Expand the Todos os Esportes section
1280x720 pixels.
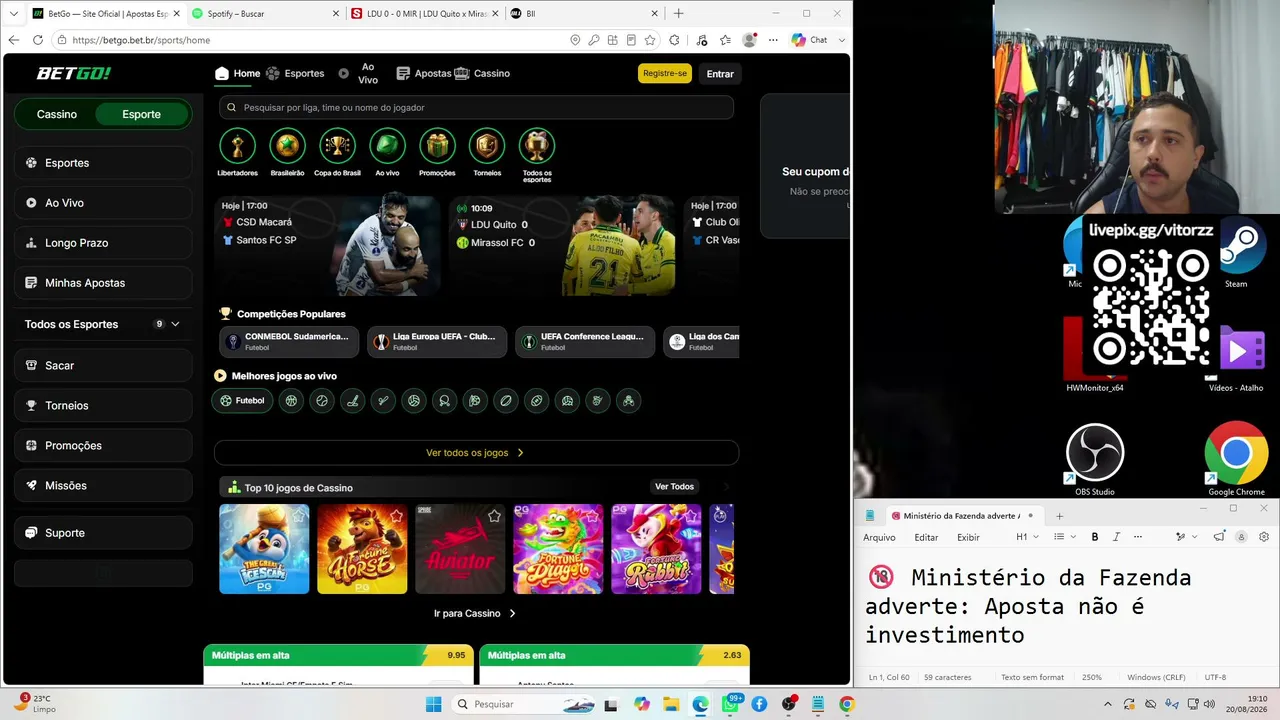tap(102, 324)
